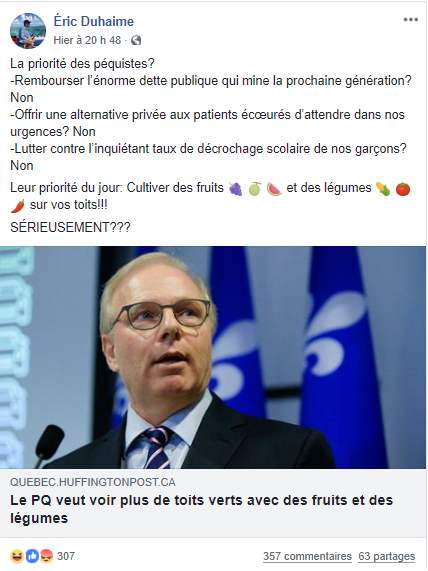This screenshot has height=571, width=428.
Task: Click the corn emoji in the post
Action: pos(383,189)
